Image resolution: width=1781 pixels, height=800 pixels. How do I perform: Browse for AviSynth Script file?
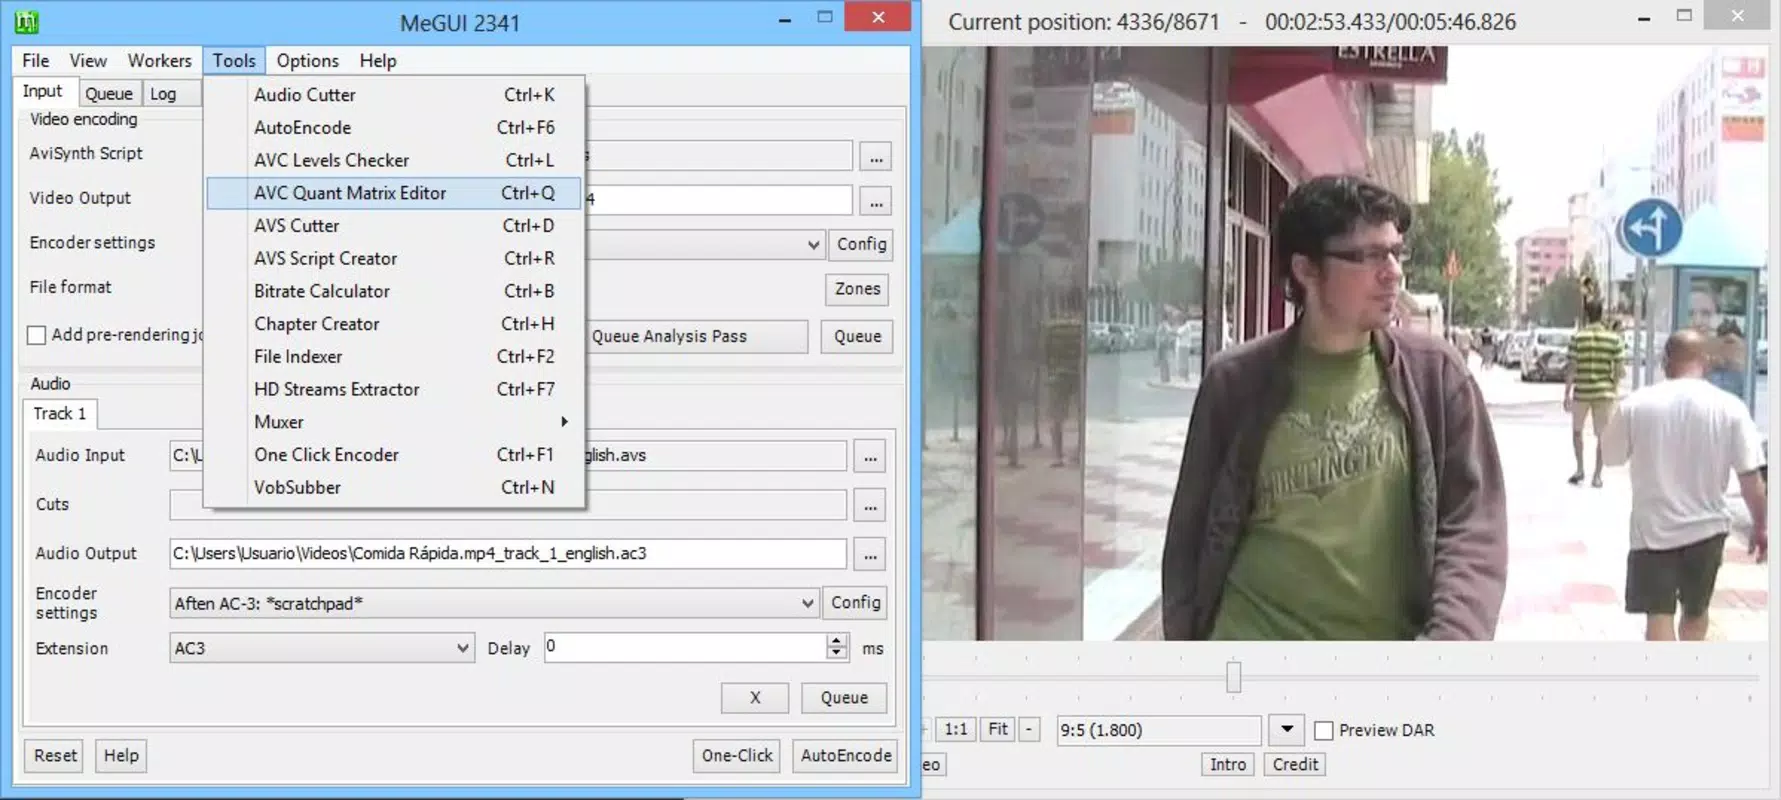coord(876,158)
